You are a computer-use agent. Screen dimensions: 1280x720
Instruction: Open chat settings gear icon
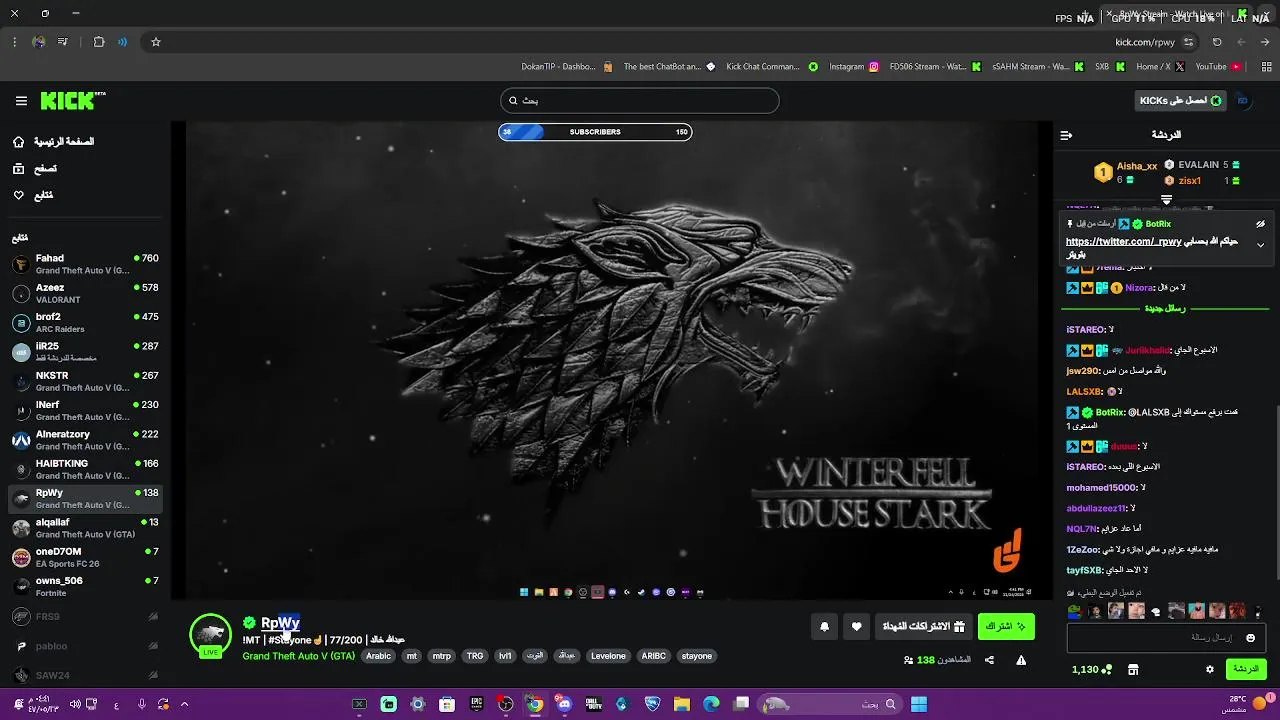click(1209, 669)
